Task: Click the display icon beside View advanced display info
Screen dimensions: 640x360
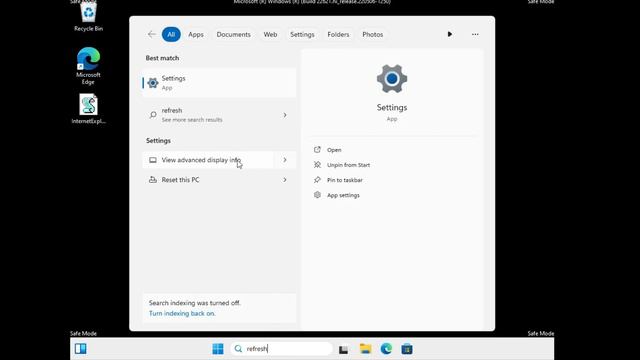Action: click(x=153, y=160)
